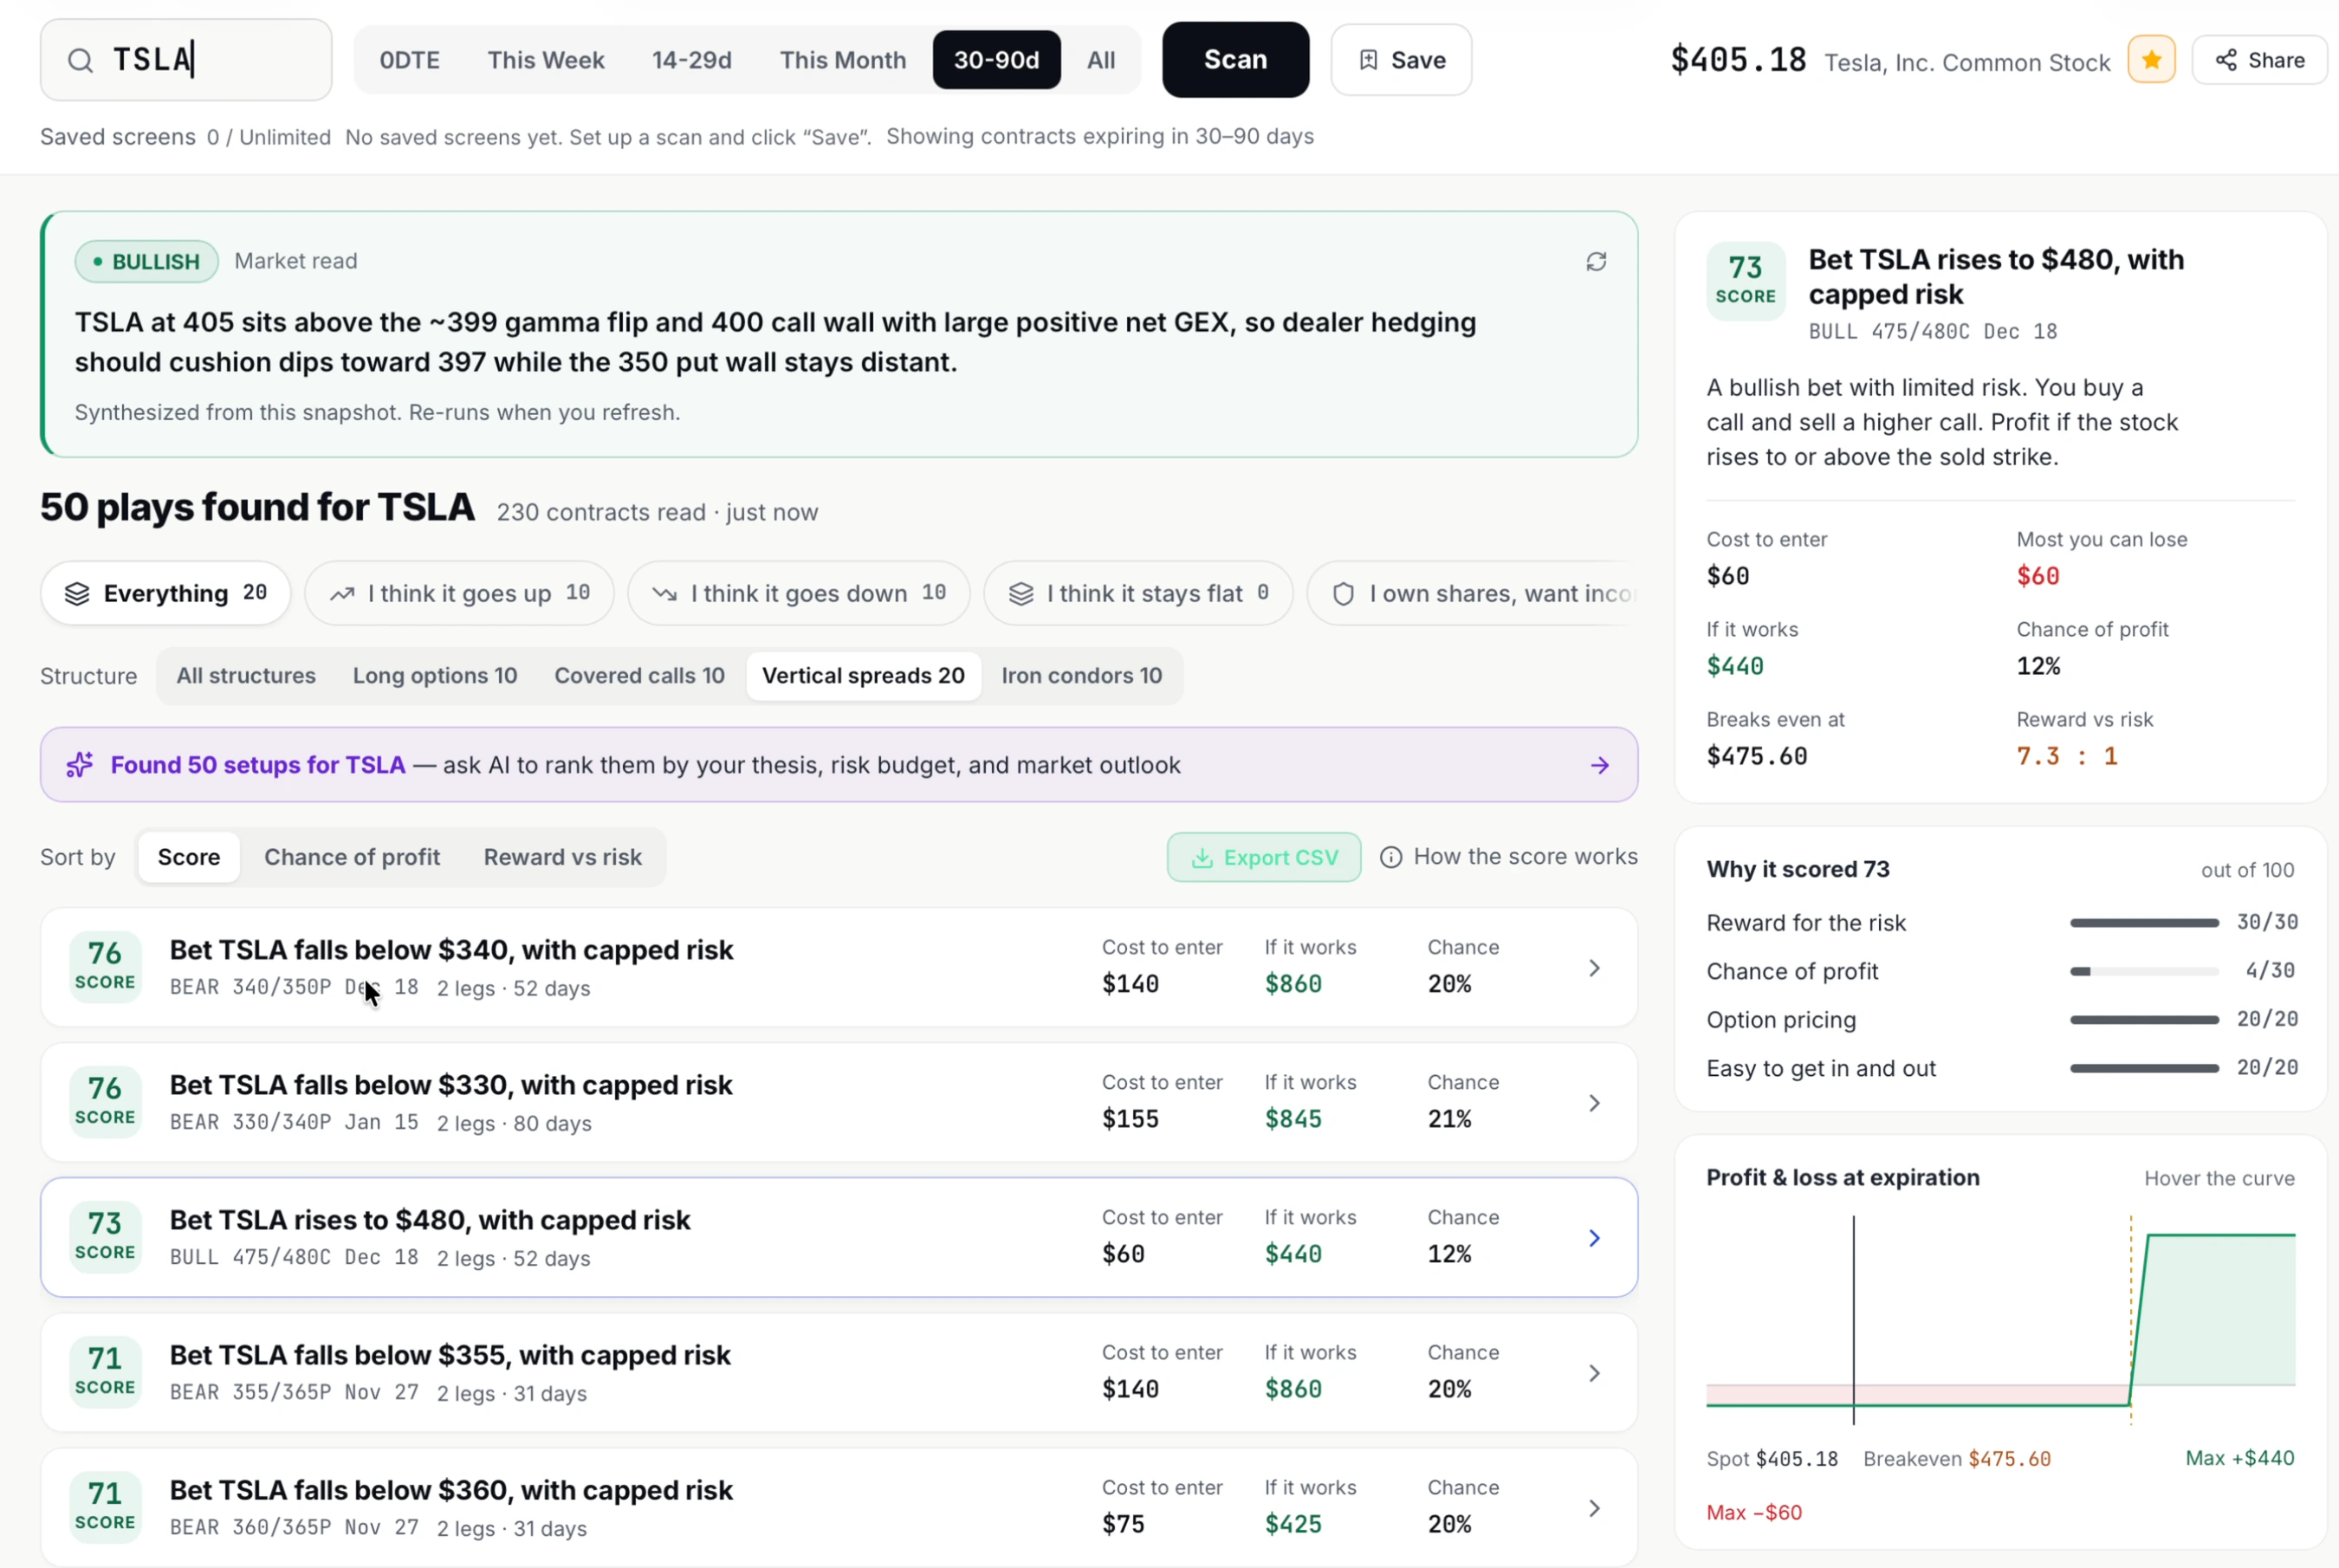
Task: Filter structure to Long options 10
Action: click(x=435, y=675)
